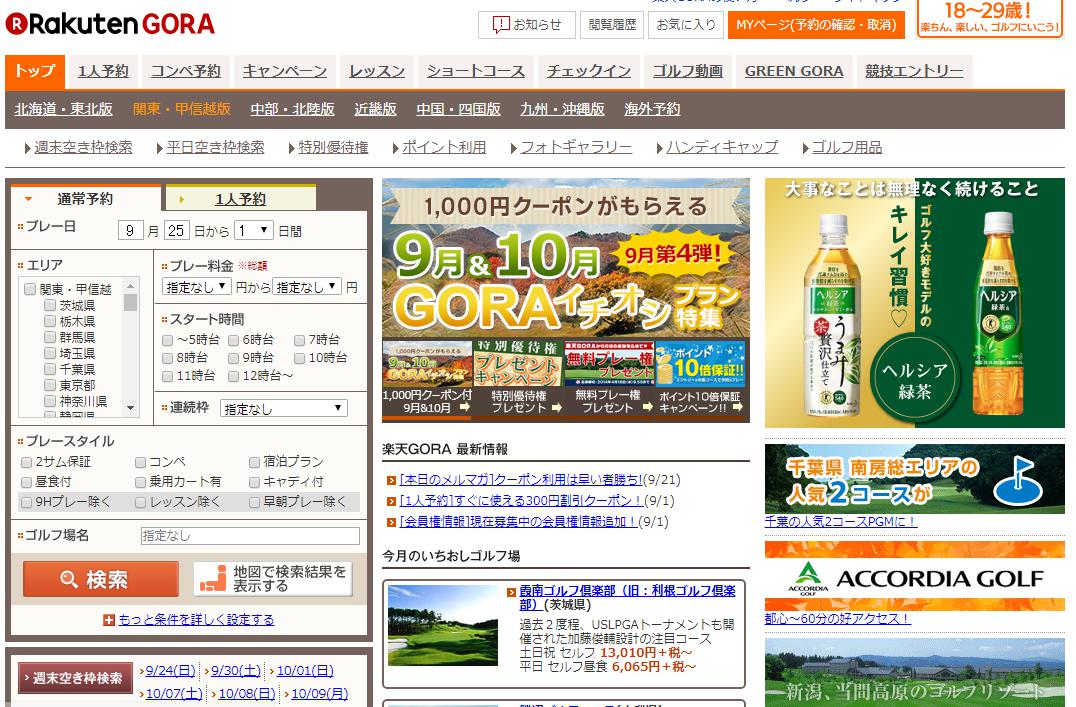Screen dimensions: 1076x707
Task: Check the 関東・甲信越 area checkbox
Action: [30, 289]
